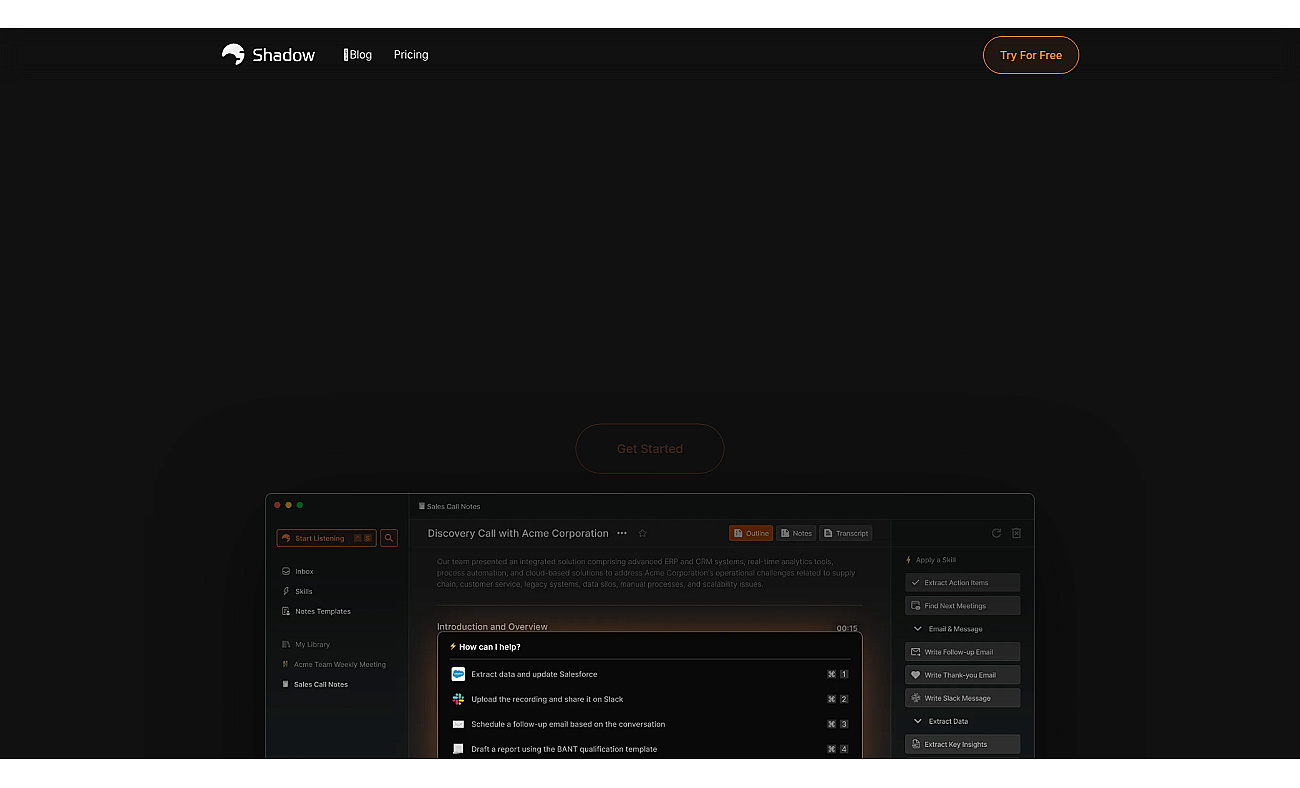This screenshot has width=1300, height=788.
Task: Open Notes Templates in the sidebar
Action: tap(317, 611)
